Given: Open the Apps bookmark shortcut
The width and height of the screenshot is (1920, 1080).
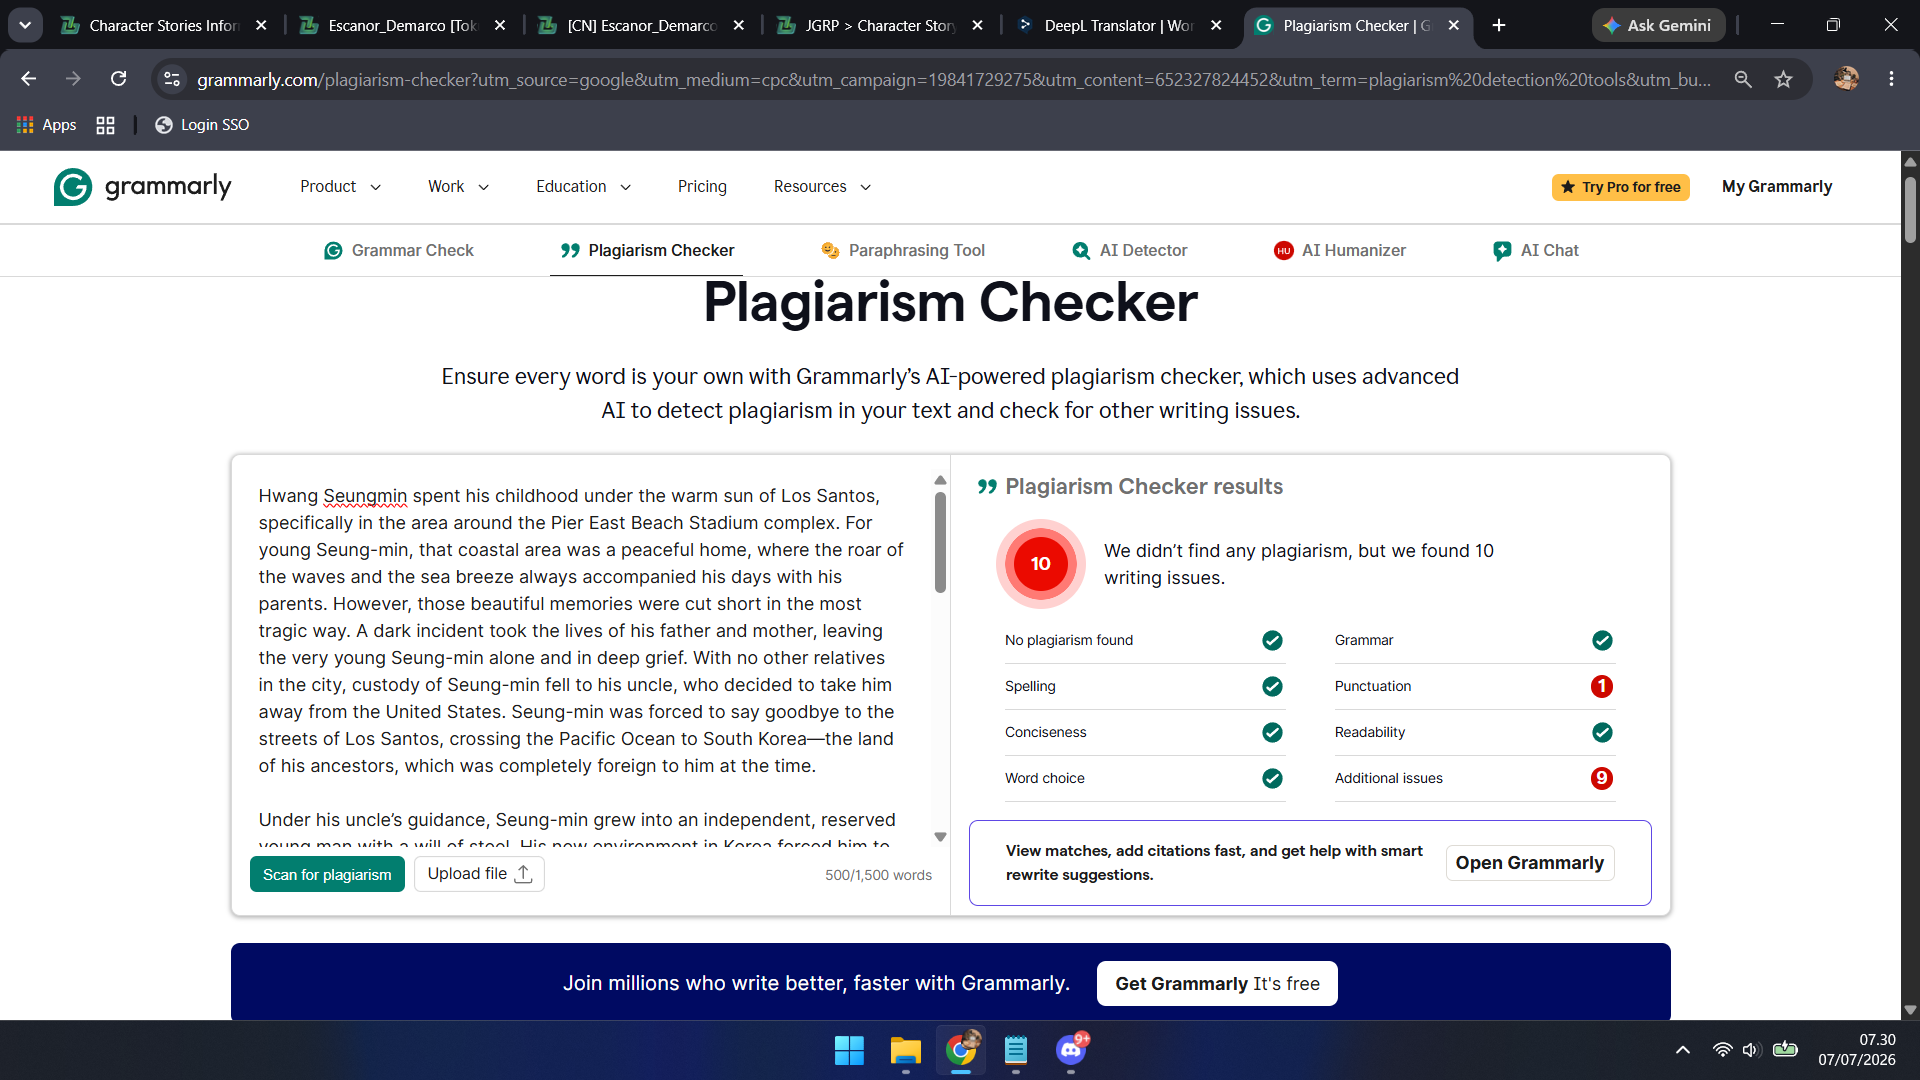Looking at the screenshot, I should click(x=47, y=125).
